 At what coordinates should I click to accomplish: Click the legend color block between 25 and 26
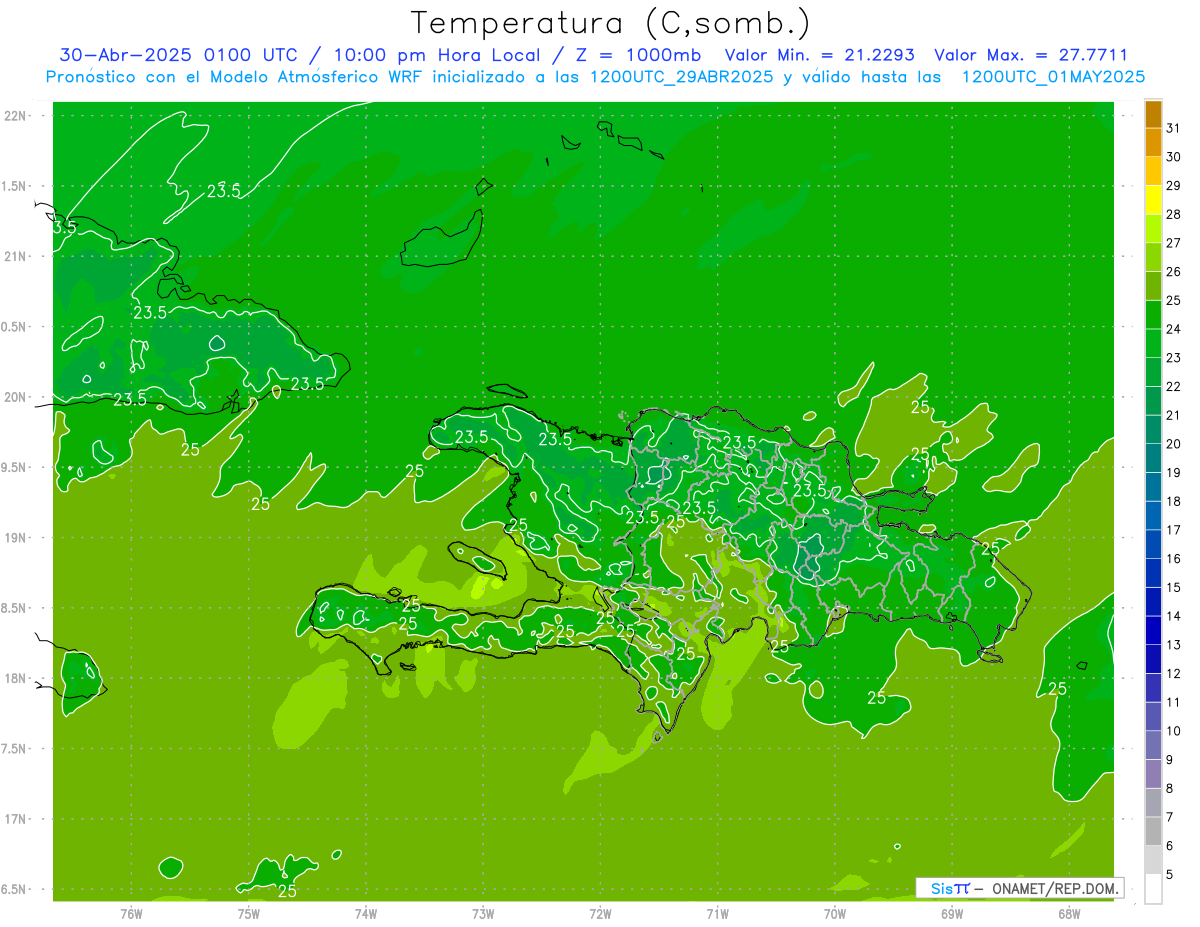click(x=1153, y=286)
